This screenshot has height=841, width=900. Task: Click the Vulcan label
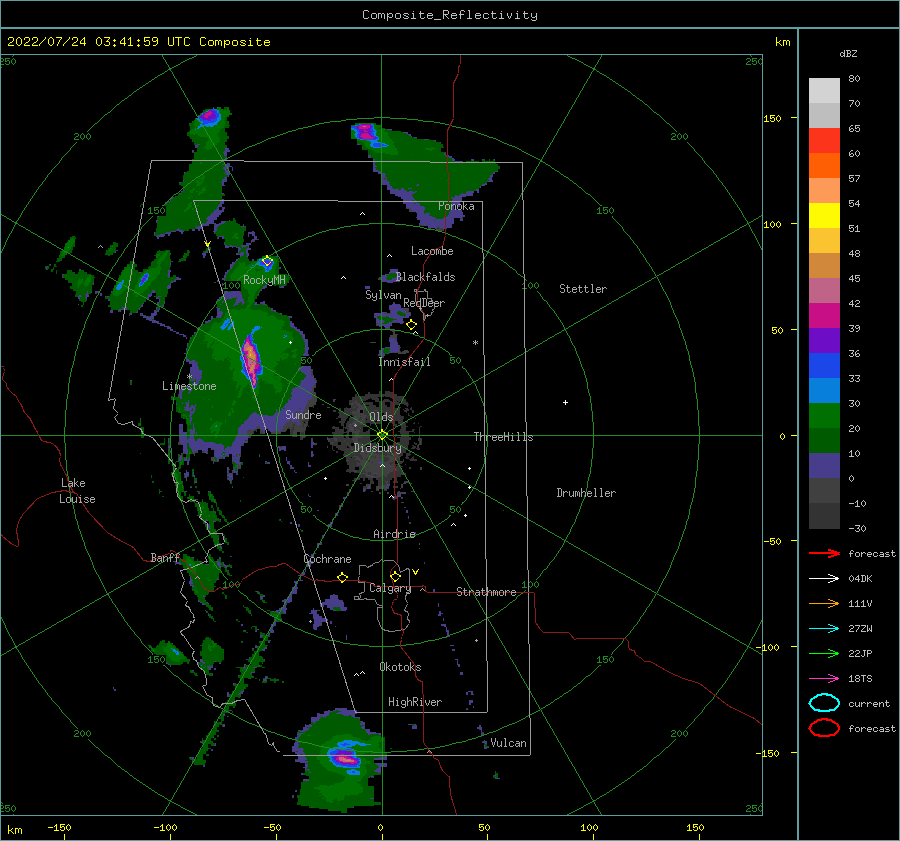coord(508,743)
